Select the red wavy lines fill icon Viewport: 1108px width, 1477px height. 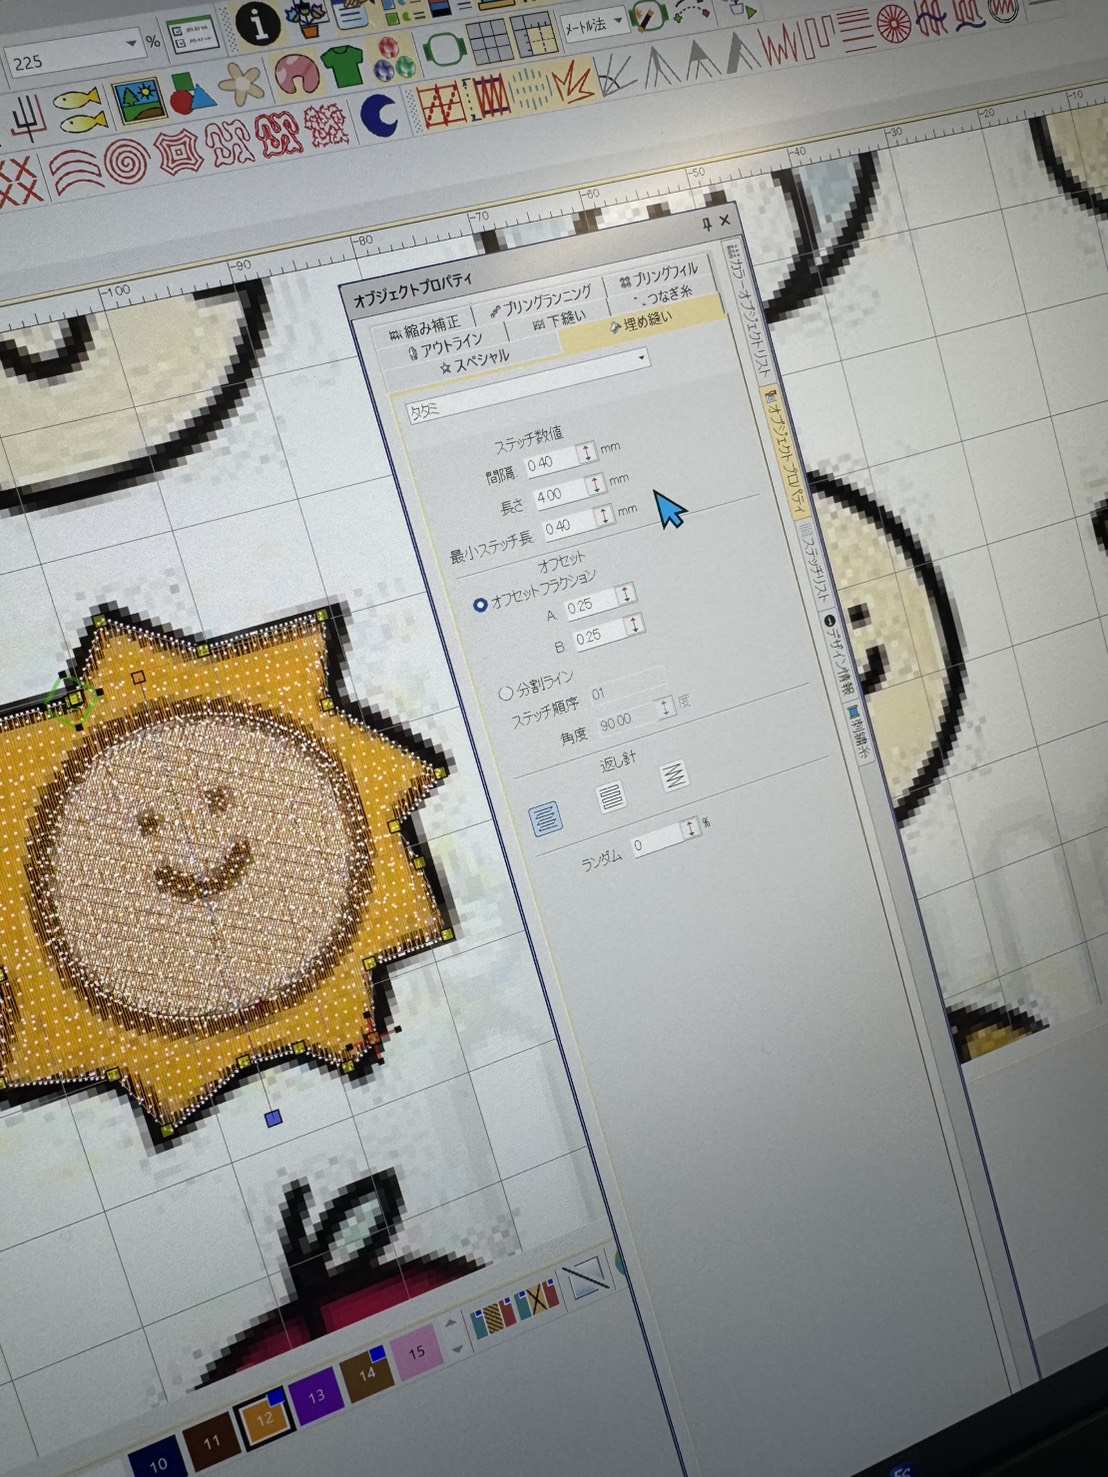tap(76, 173)
